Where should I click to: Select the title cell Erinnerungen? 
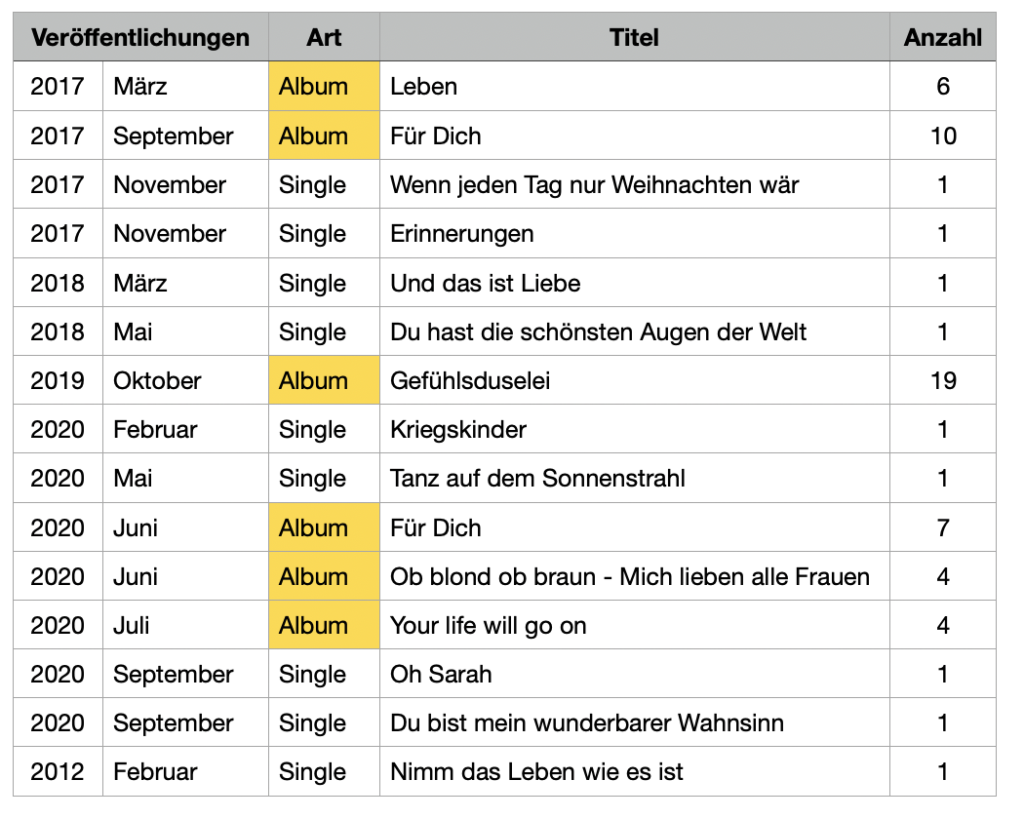point(634,233)
